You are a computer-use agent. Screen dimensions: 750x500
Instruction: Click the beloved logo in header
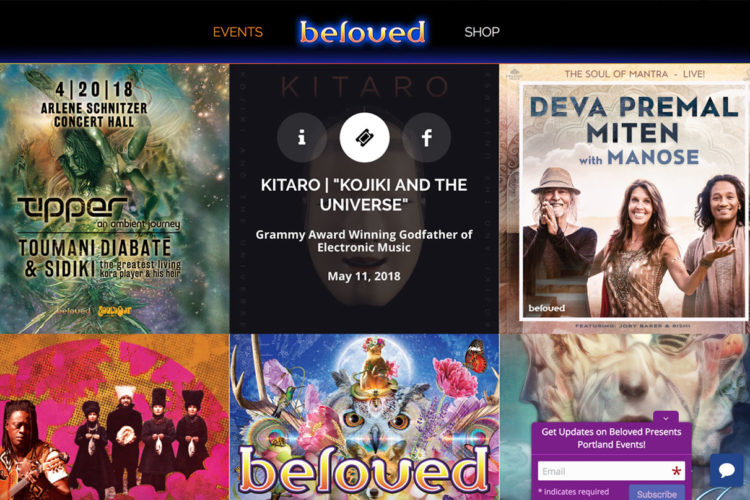363,32
